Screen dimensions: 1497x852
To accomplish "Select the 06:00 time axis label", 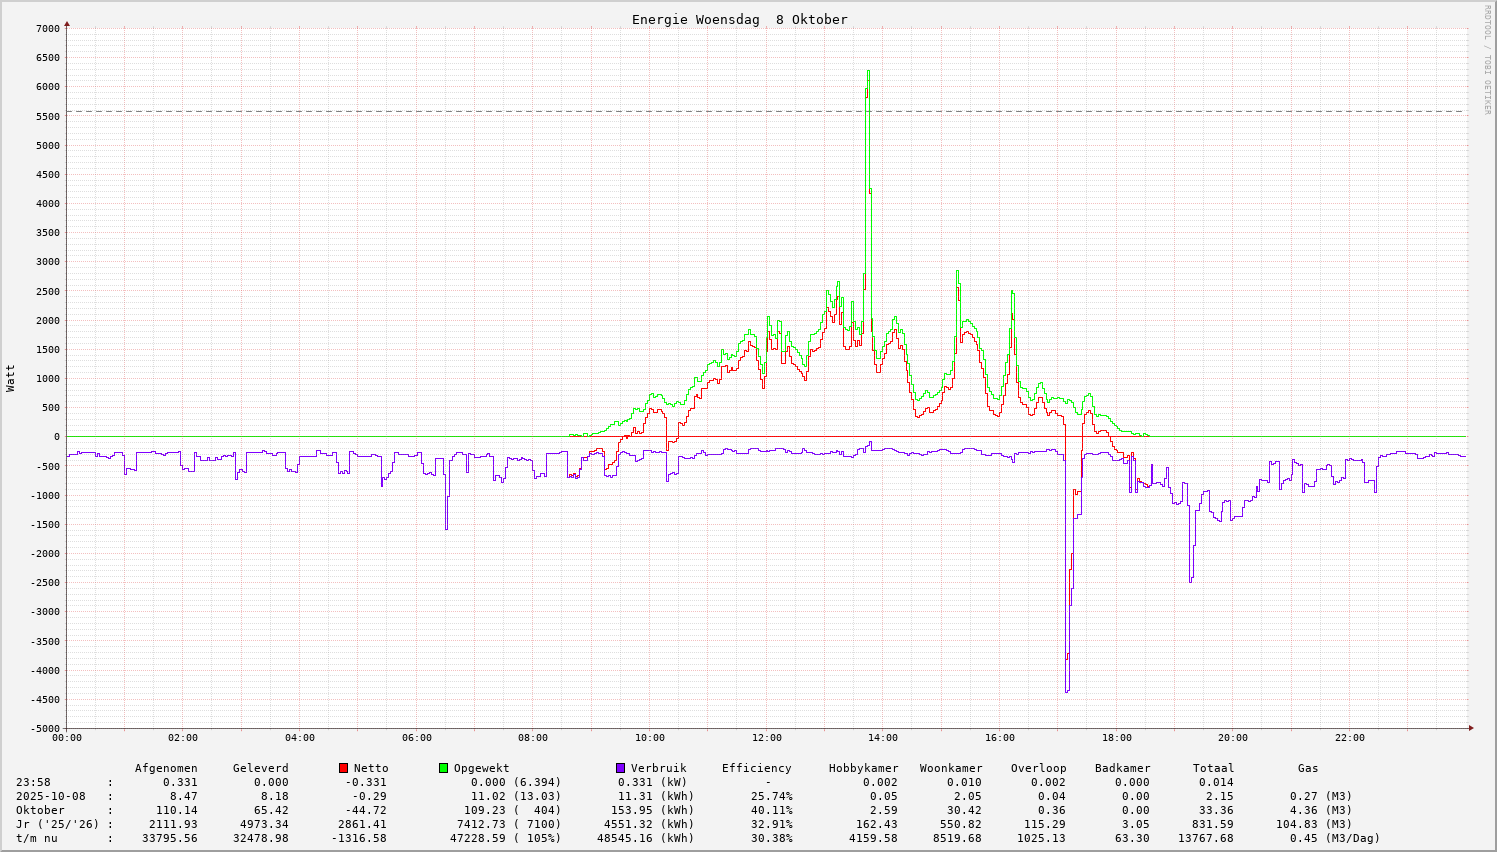I will tap(416, 738).
